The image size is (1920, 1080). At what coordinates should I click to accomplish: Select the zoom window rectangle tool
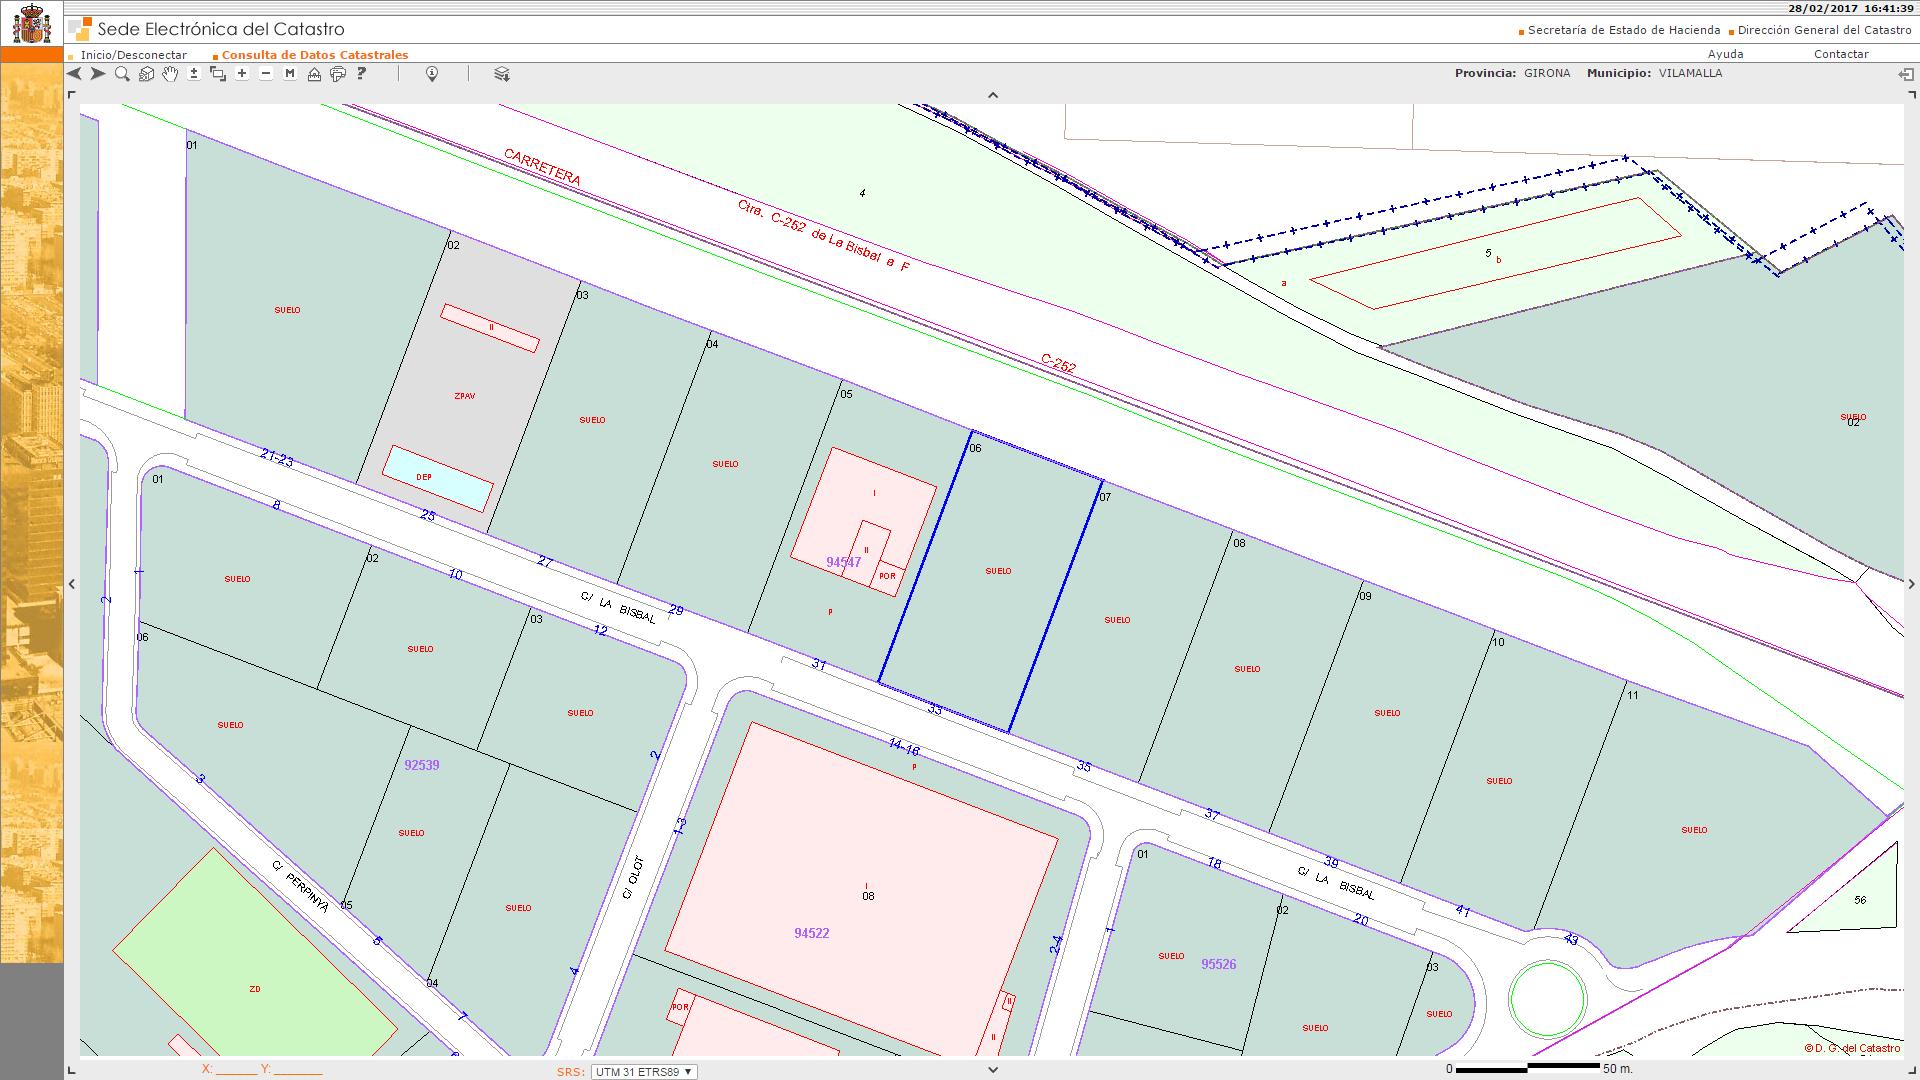[218, 74]
